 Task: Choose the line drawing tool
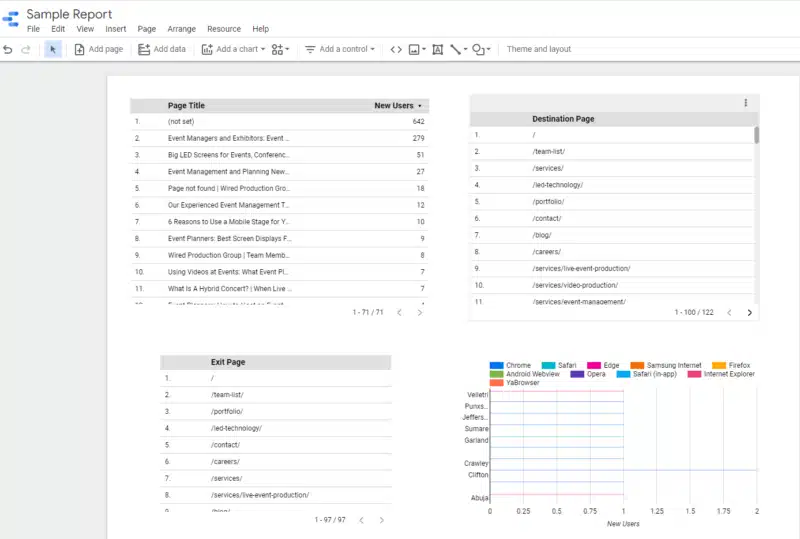click(x=457, y=49)
